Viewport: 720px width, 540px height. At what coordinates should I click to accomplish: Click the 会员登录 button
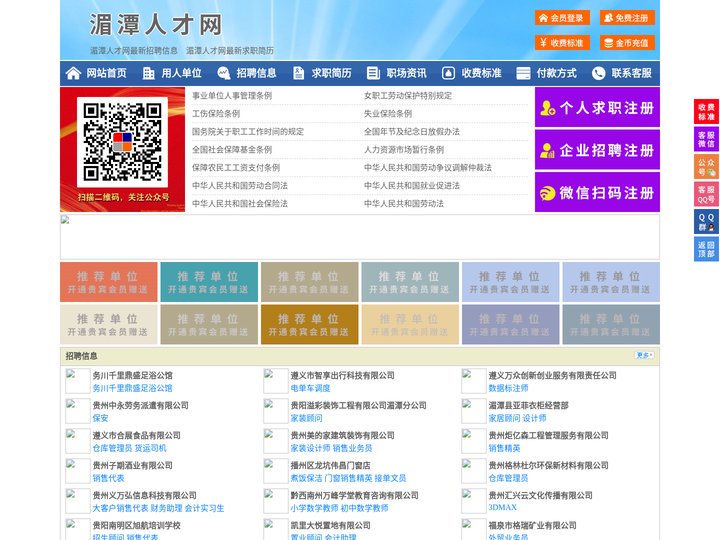point(562,18)
